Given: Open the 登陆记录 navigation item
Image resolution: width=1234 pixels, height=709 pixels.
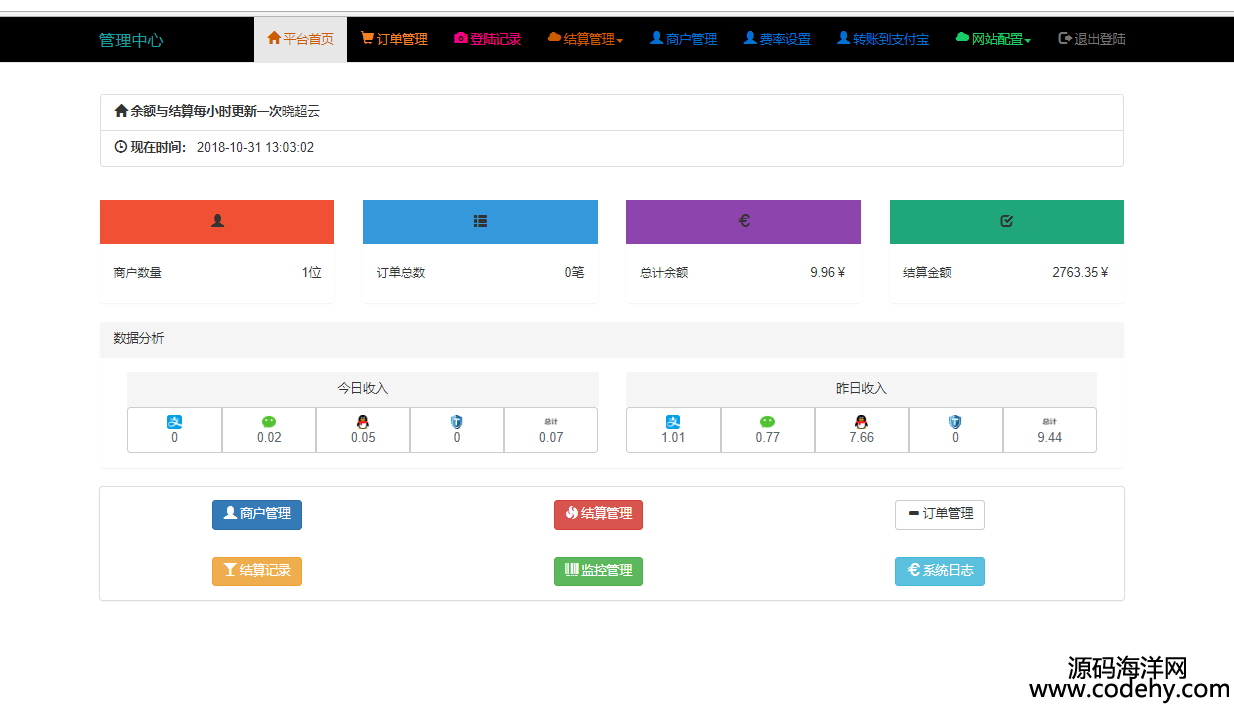Looking at the screenshot, I should pos(488,40).
